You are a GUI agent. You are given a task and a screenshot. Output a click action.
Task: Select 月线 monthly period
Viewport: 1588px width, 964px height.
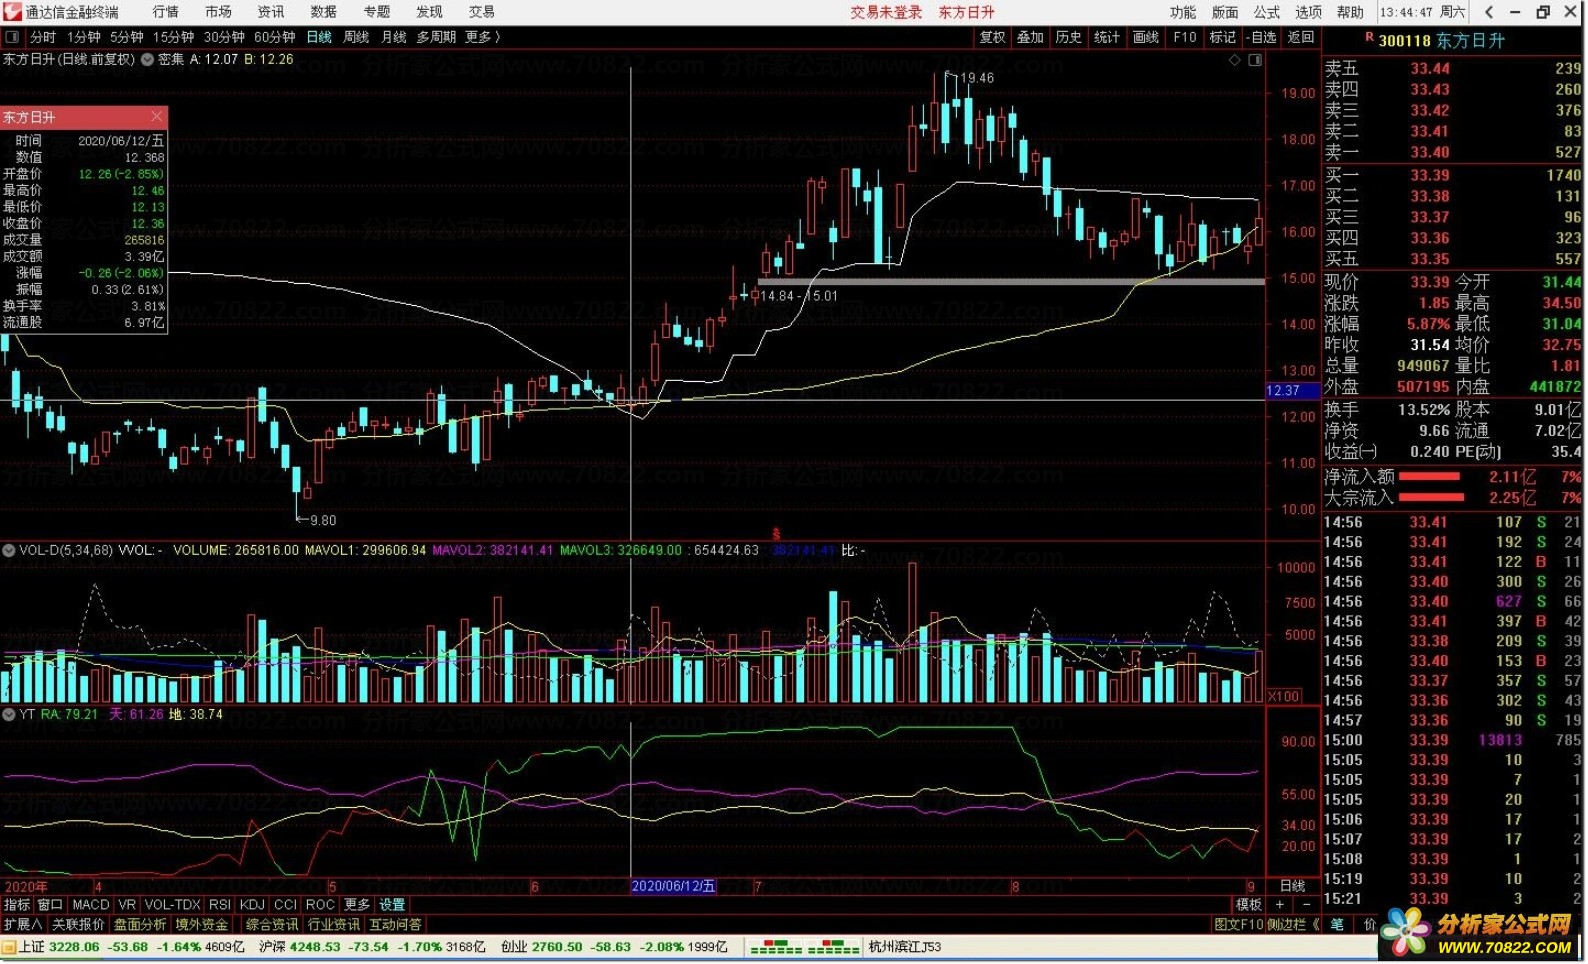(x=394, y=37)
